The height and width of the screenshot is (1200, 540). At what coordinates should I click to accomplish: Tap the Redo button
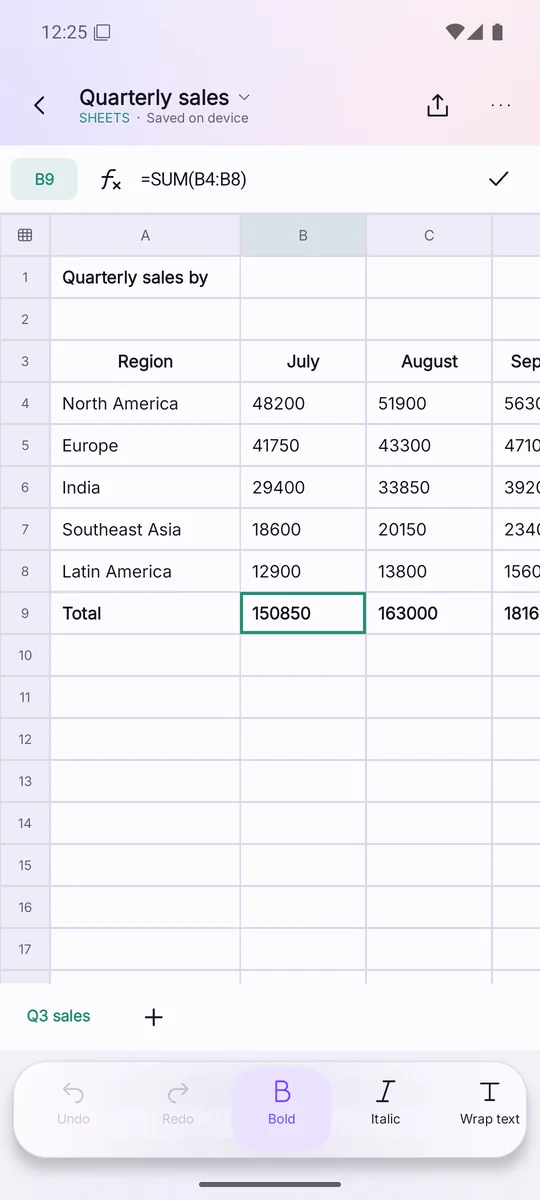[x=178, y=1103]
